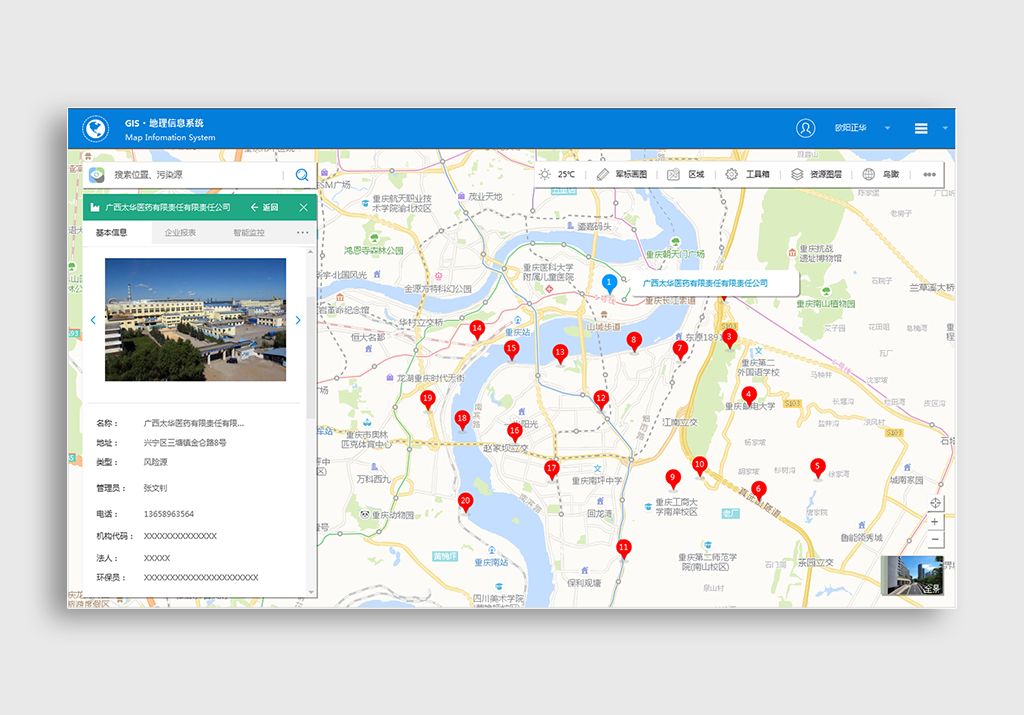Image resolution: width=1024 pixels, height=715 pixels.
Task: Select red map marker 13
Action: (x=560, y=353)
